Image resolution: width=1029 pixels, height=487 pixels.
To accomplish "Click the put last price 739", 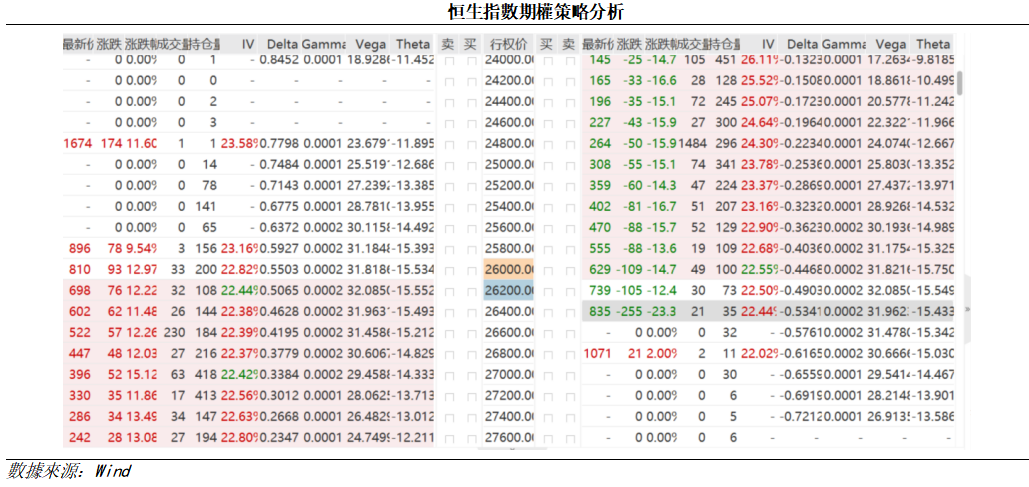I will pos(600,291).
